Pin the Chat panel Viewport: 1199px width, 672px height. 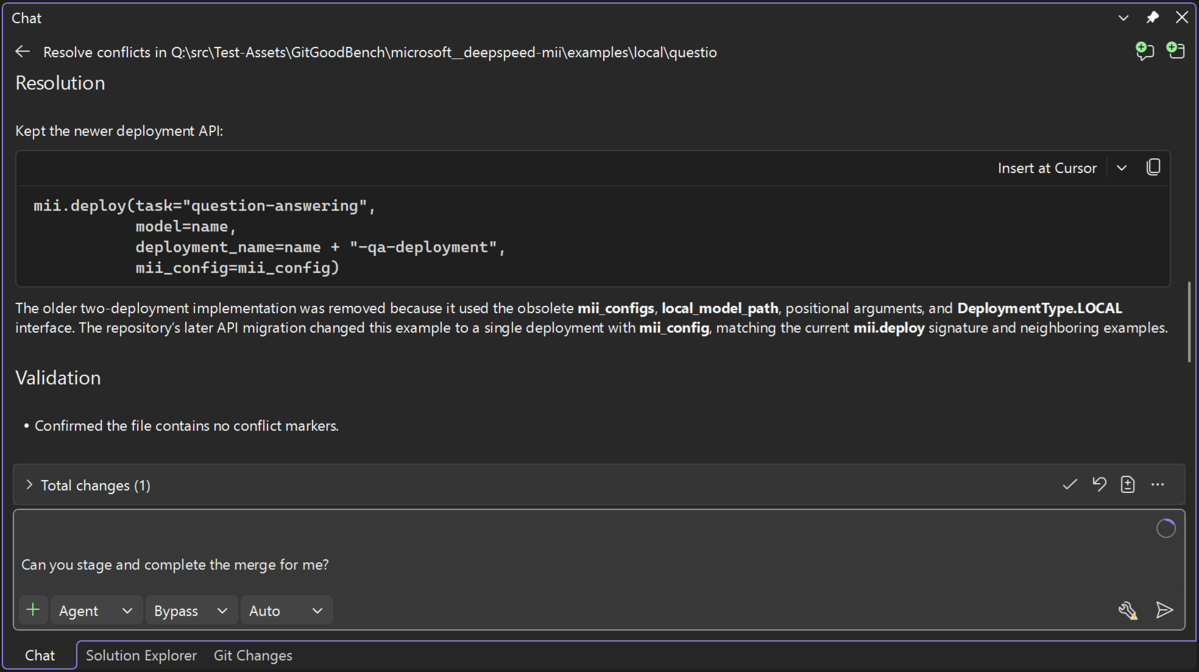[1152, 18]
